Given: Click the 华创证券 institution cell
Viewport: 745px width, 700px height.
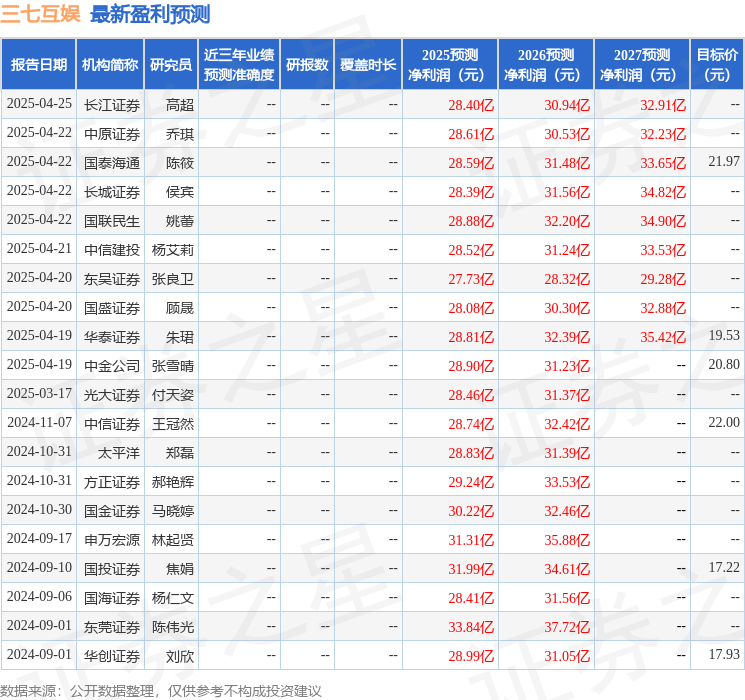Looking at the screenshot, I should 112,656.
